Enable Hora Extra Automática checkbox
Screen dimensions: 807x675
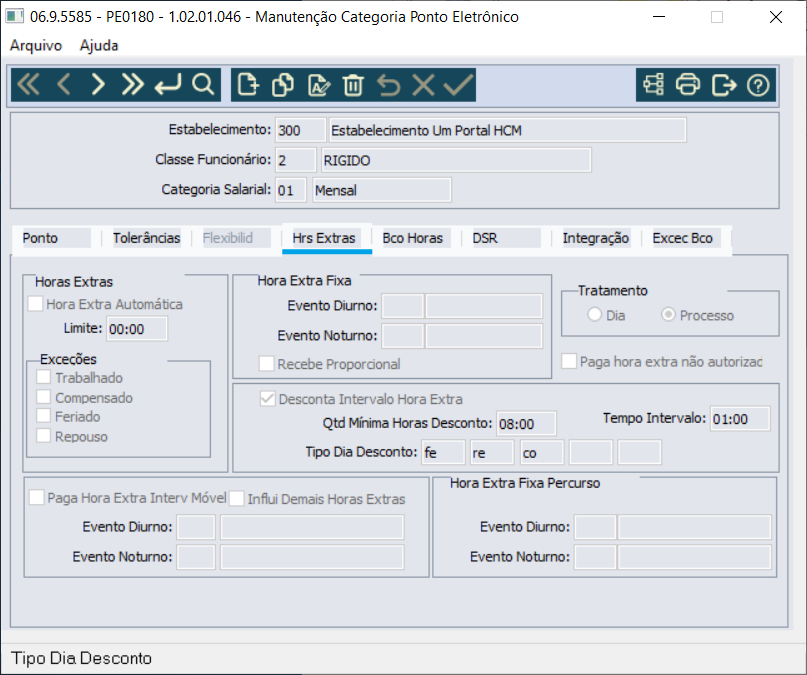pos(36,304)
